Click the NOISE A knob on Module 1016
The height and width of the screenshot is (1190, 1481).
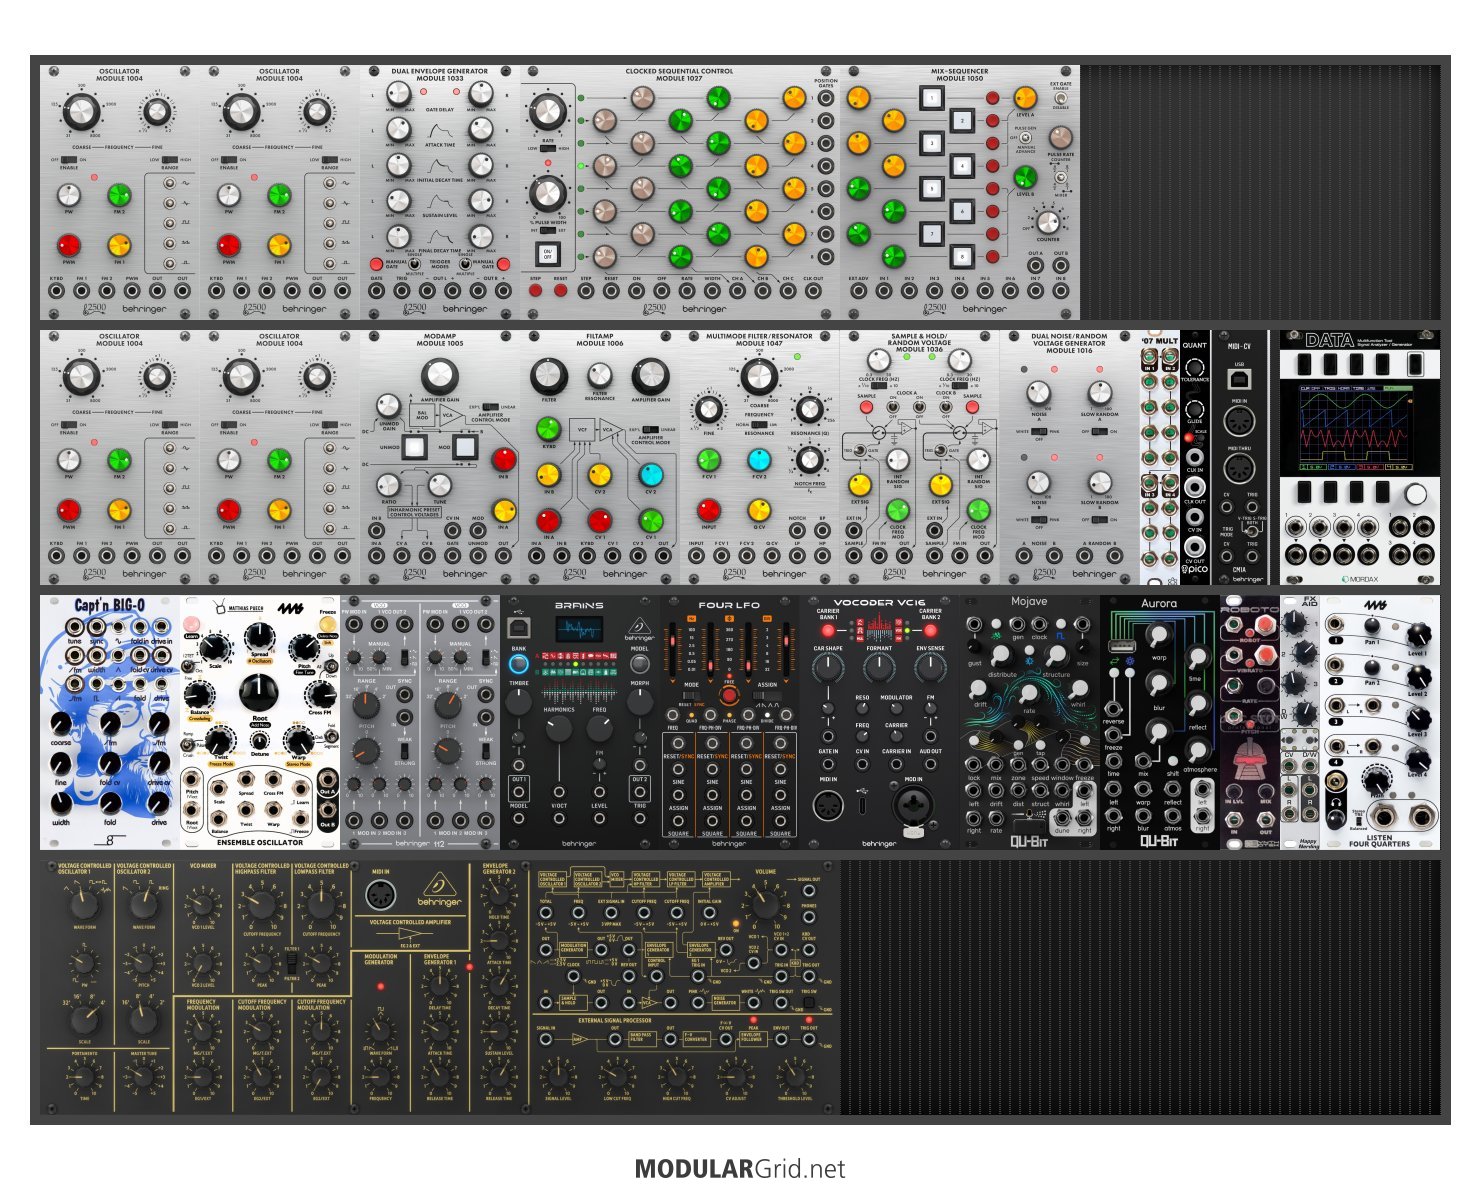point(1039,392)
